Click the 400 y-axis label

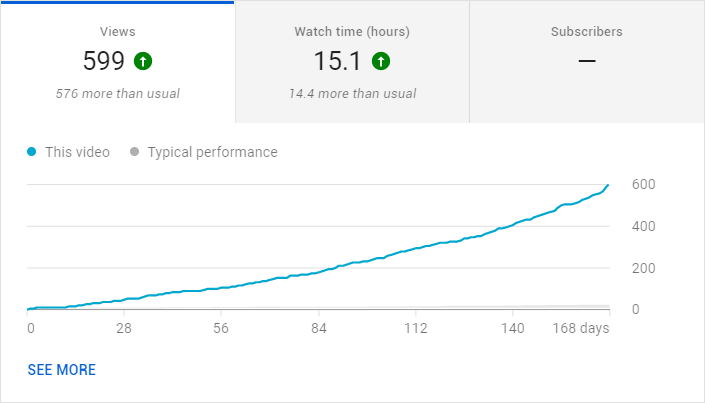pyautogui.click(x=643, y=226)
